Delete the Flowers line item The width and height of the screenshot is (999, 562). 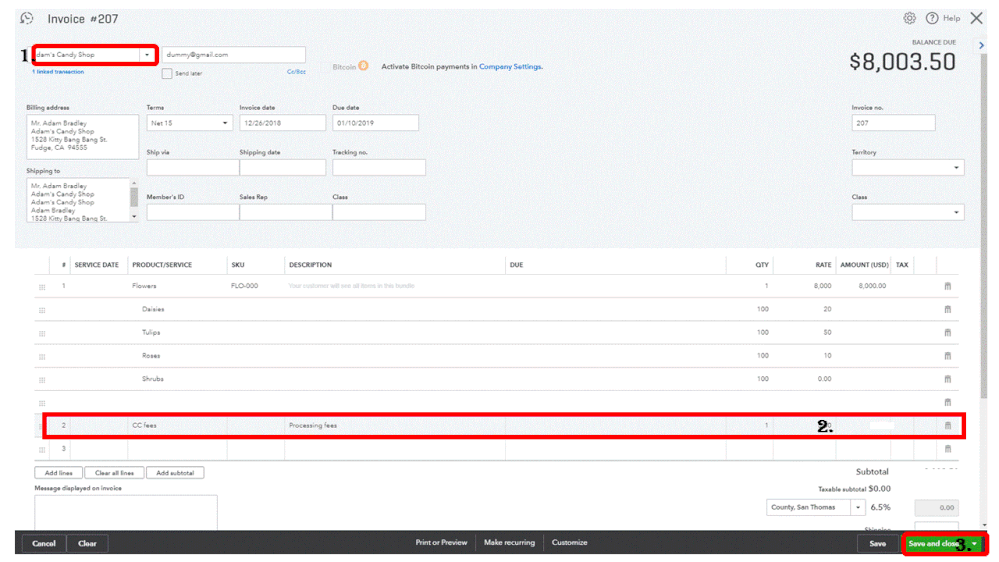(947, 286)
